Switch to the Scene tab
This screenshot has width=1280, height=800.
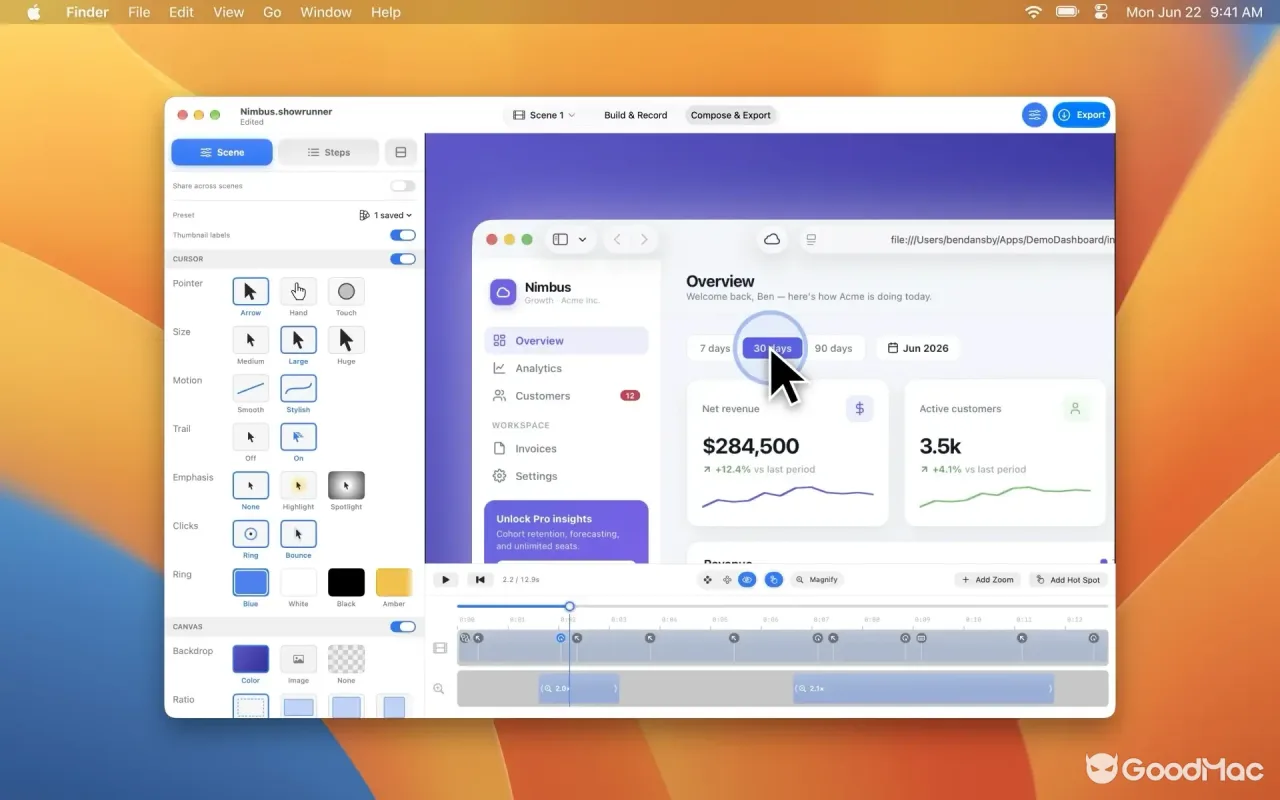tap(222, 152)
